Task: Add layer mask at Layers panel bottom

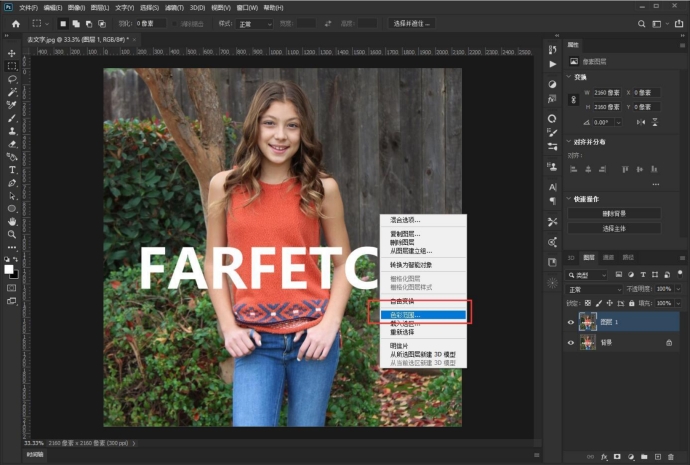Action: (x=617, y=457)
